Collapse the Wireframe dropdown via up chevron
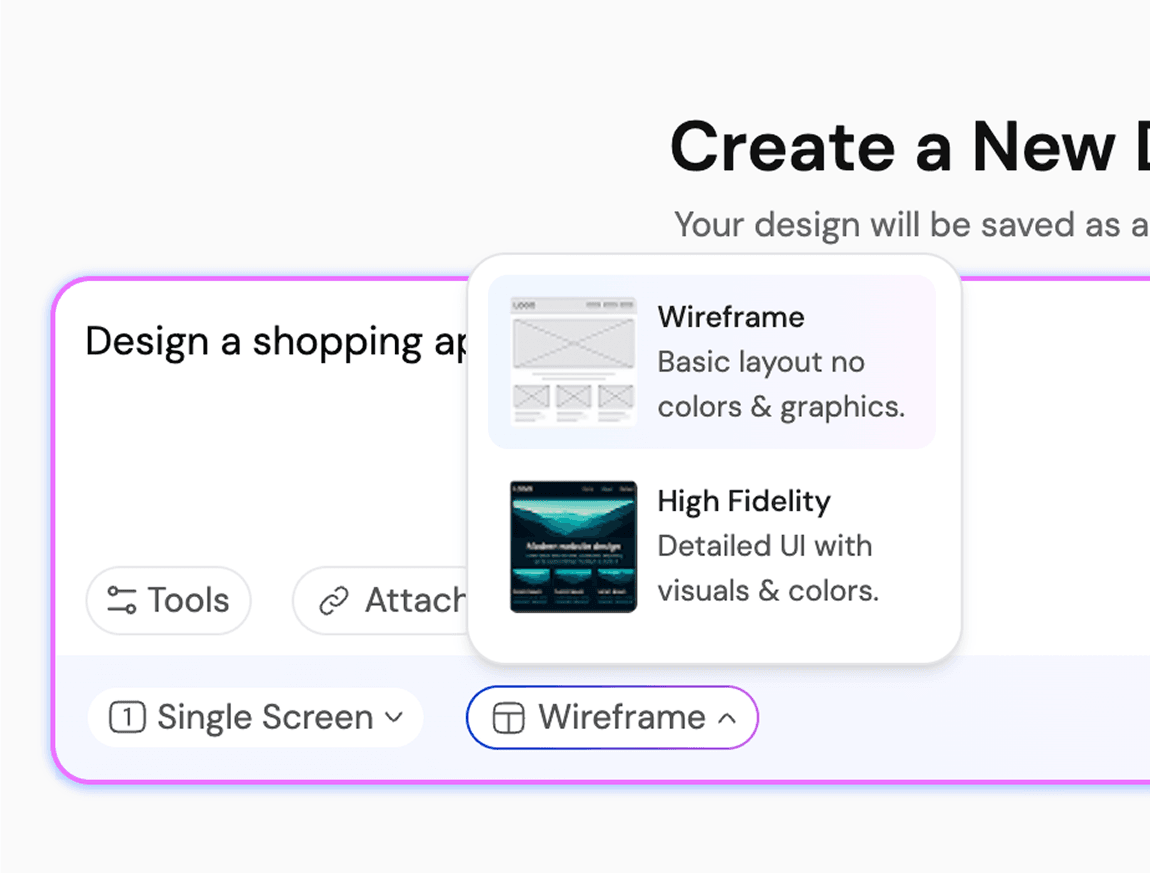The width and height of the screenshot is (1150, 873). click(728, 718)
